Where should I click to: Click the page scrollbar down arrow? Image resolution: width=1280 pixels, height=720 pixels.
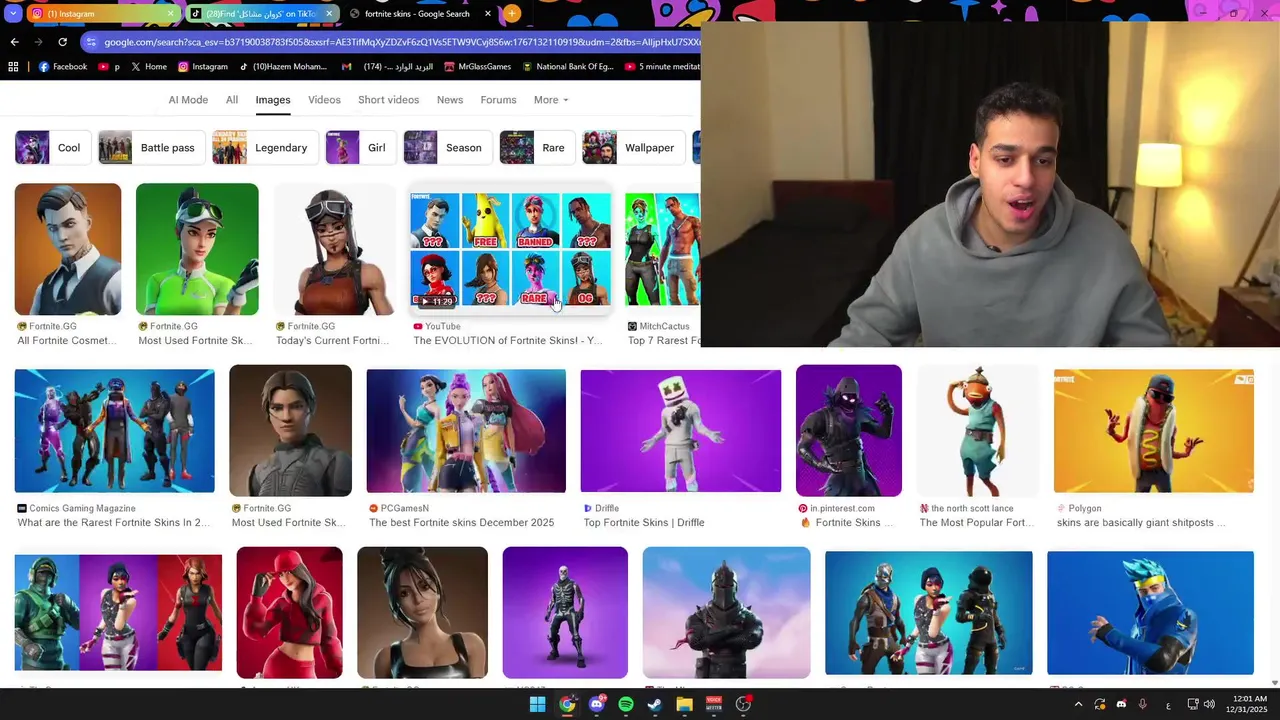(x=1274, y=683)
